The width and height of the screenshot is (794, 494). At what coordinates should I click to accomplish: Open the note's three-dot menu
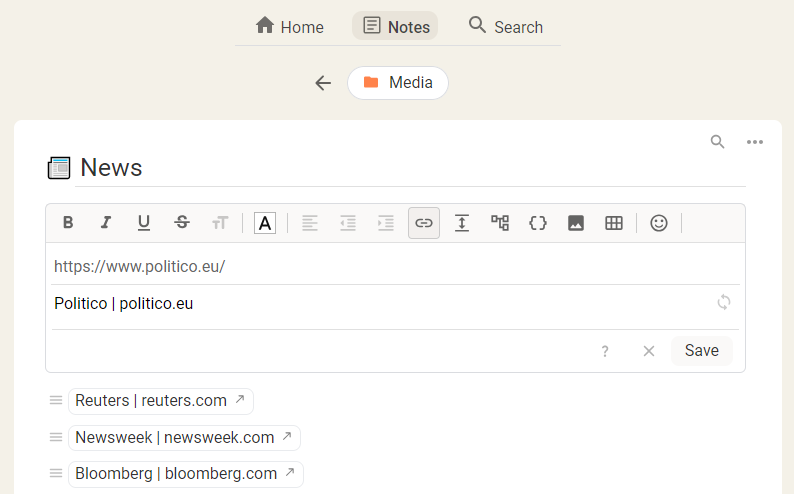point(755,142)
